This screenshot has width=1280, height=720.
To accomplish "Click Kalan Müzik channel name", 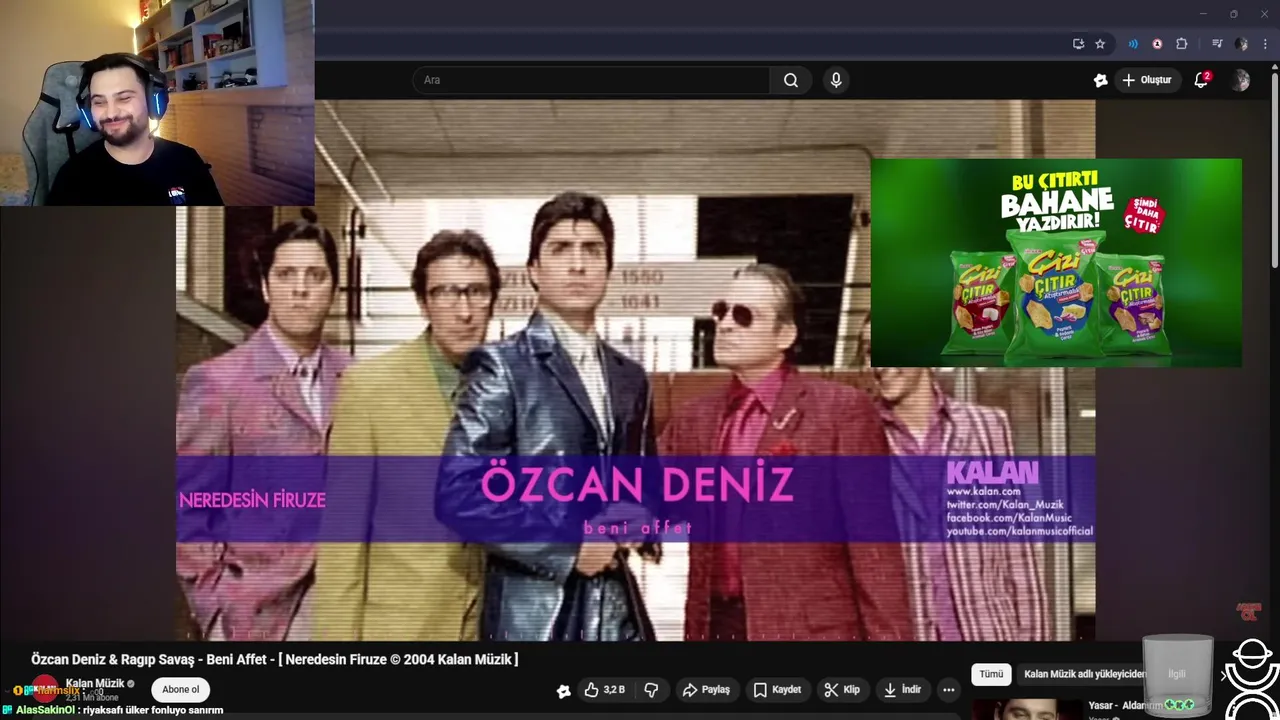I will 95,684.
